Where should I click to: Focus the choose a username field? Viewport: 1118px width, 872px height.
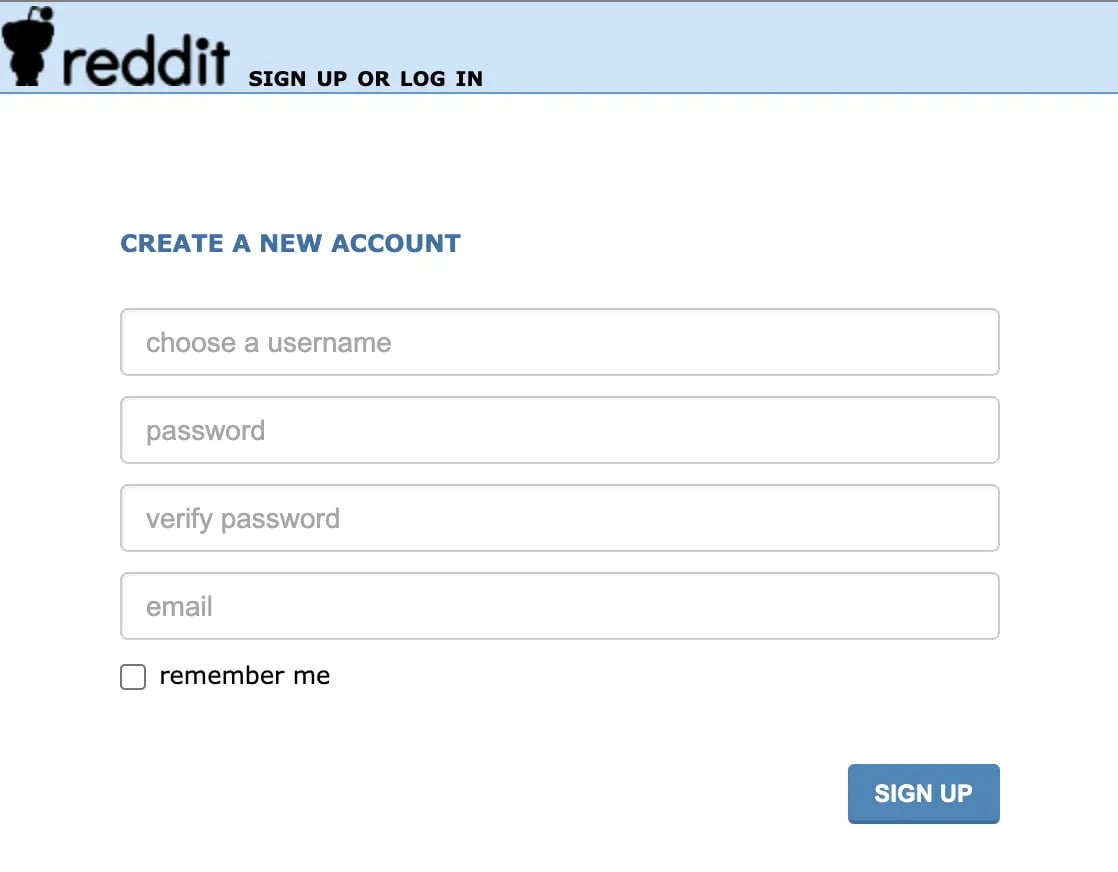click(x=559, y=342)
